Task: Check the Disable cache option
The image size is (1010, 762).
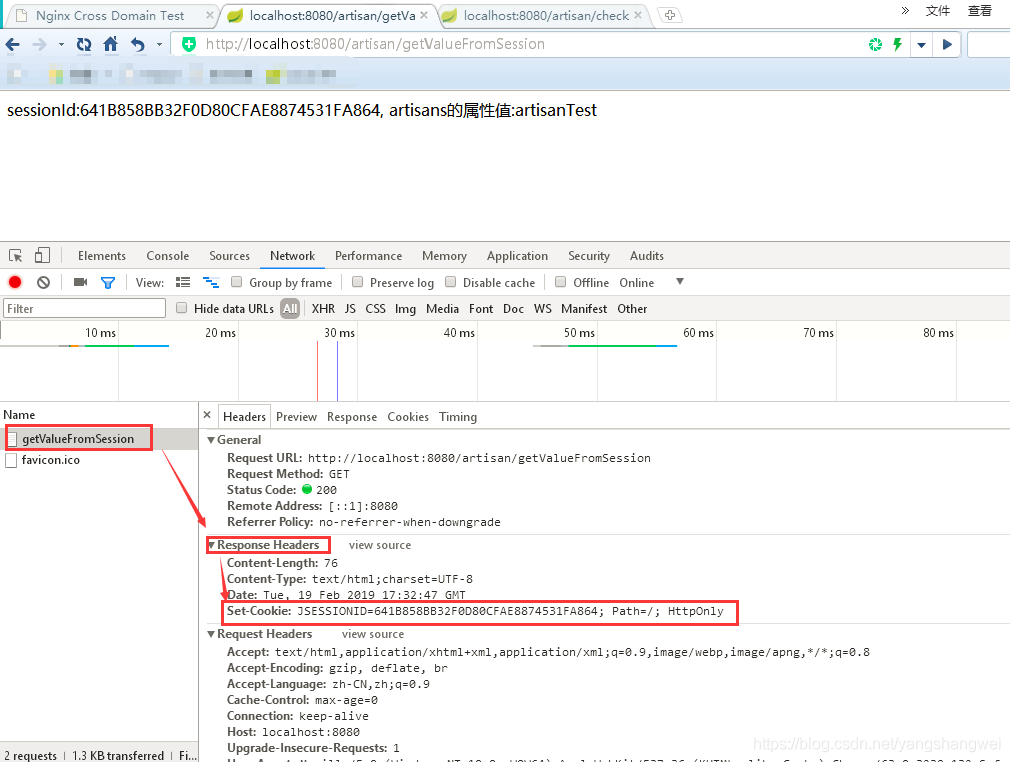Action: (451, 283)
